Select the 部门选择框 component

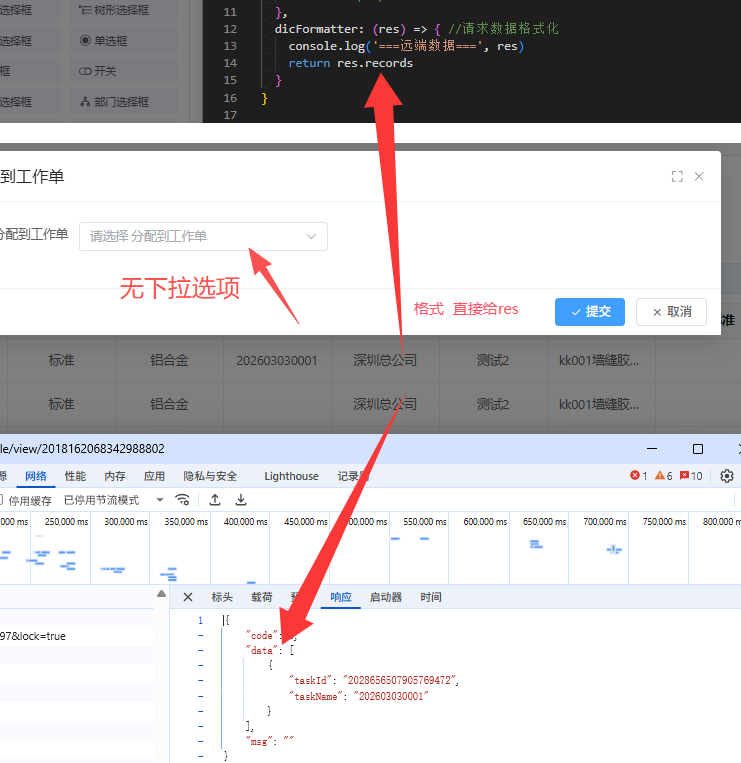[x=113, y=102]
